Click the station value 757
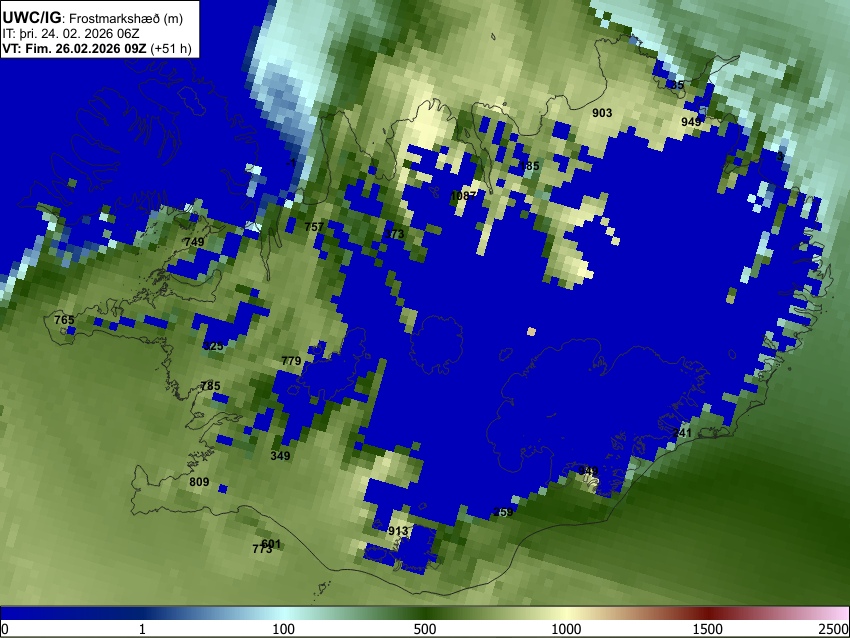The image size is (850, 638). point(314,227)
